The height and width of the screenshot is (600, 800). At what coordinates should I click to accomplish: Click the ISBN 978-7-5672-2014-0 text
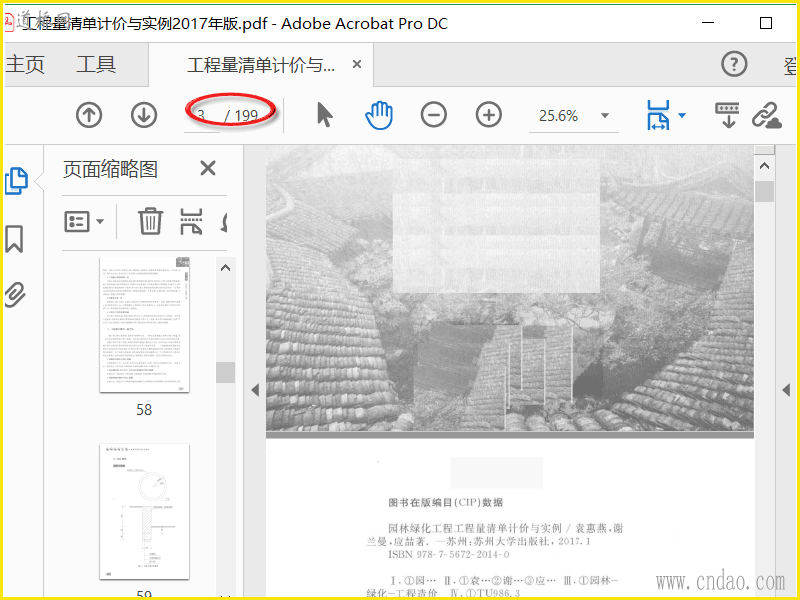coord(449,555)
